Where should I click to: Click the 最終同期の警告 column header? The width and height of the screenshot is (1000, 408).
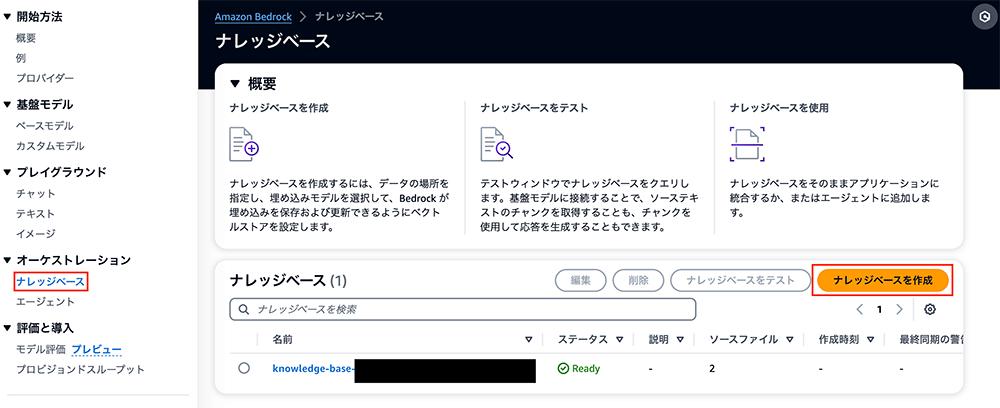pos(930,339)
